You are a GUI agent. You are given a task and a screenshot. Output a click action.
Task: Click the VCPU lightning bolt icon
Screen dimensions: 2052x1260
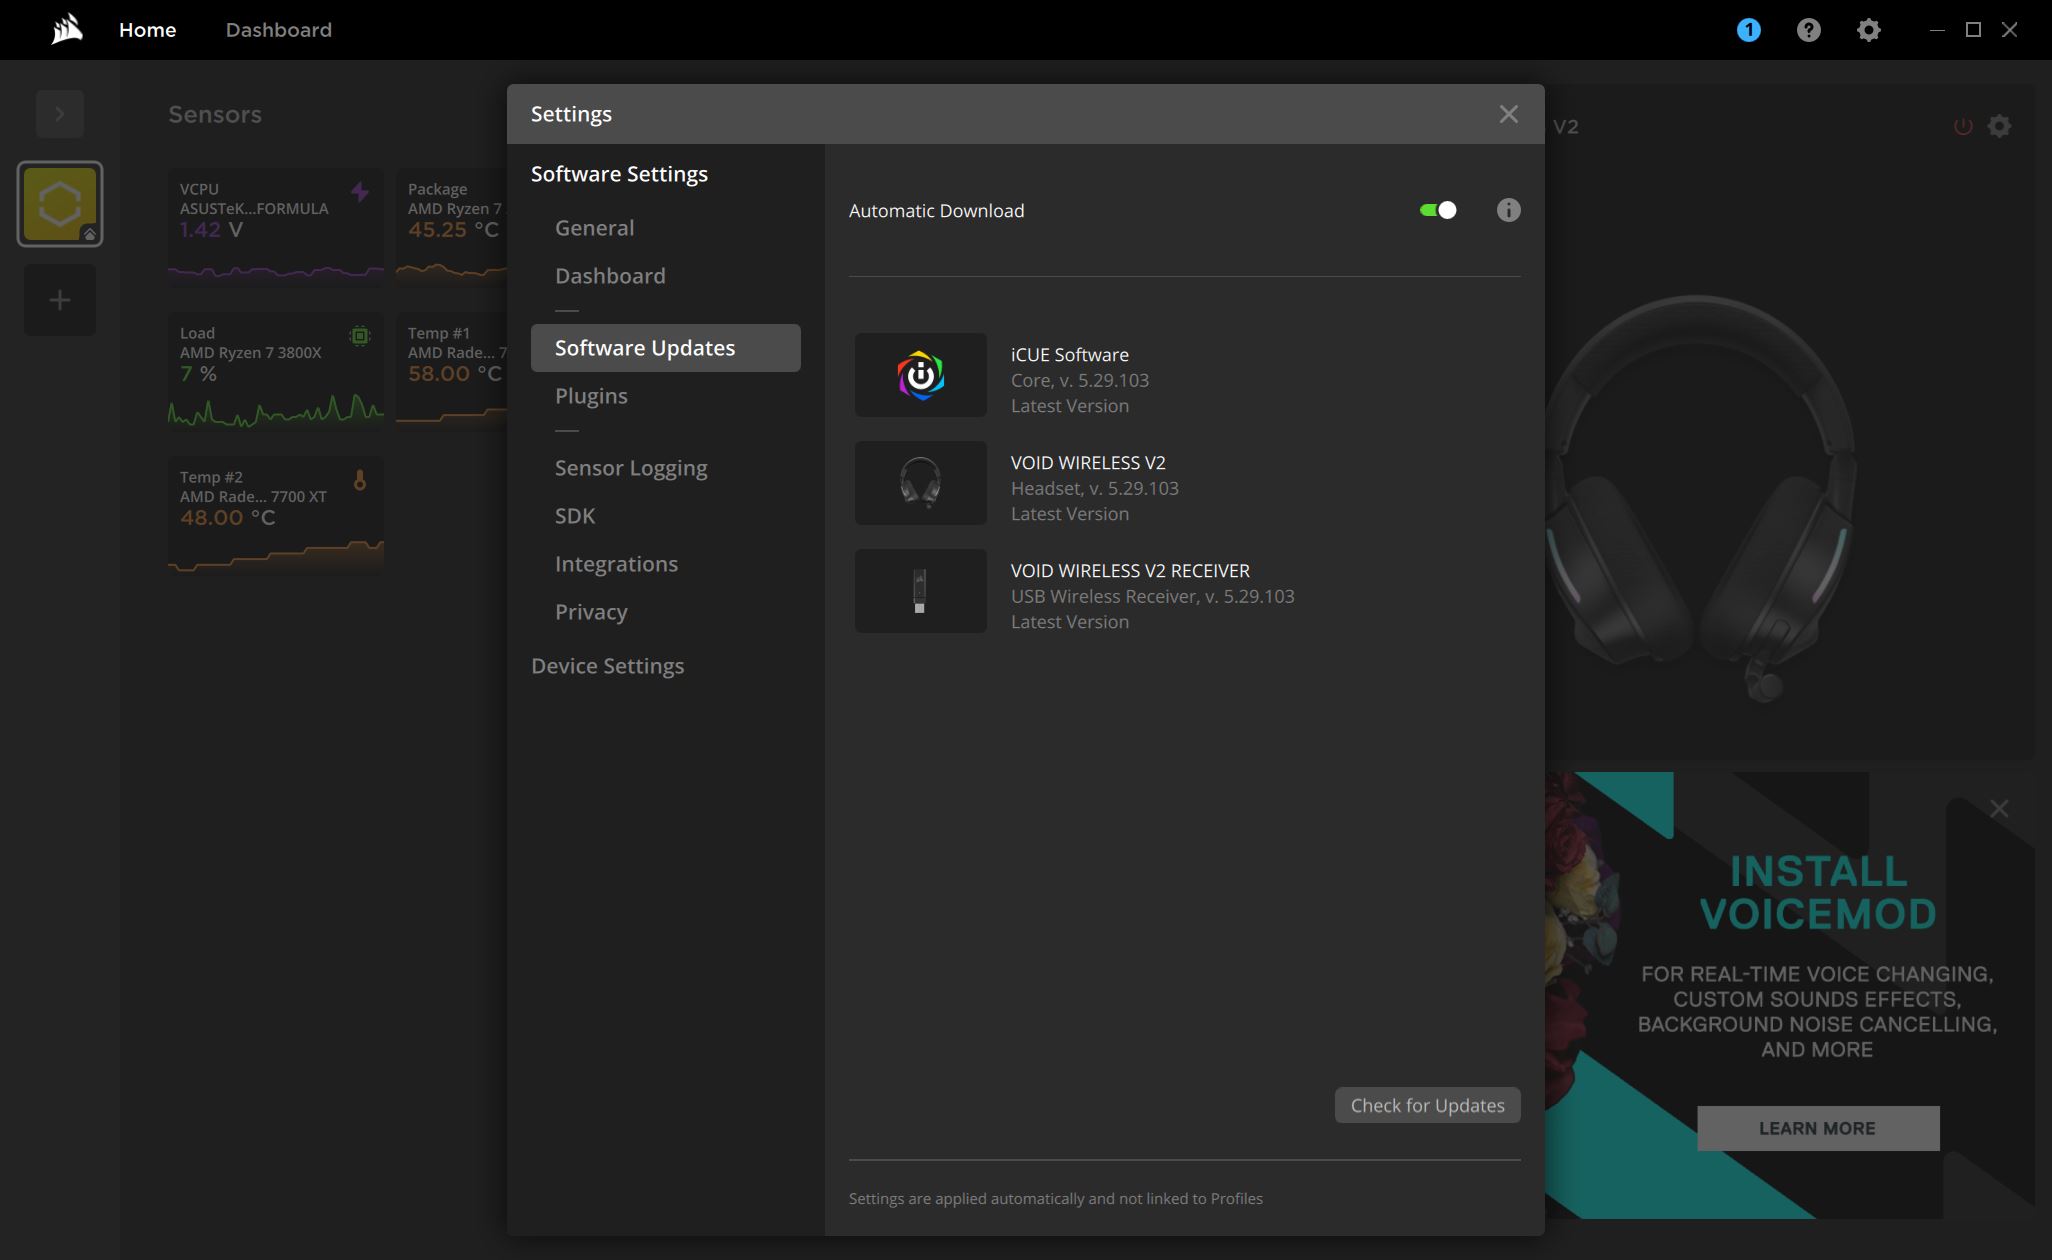360,191
